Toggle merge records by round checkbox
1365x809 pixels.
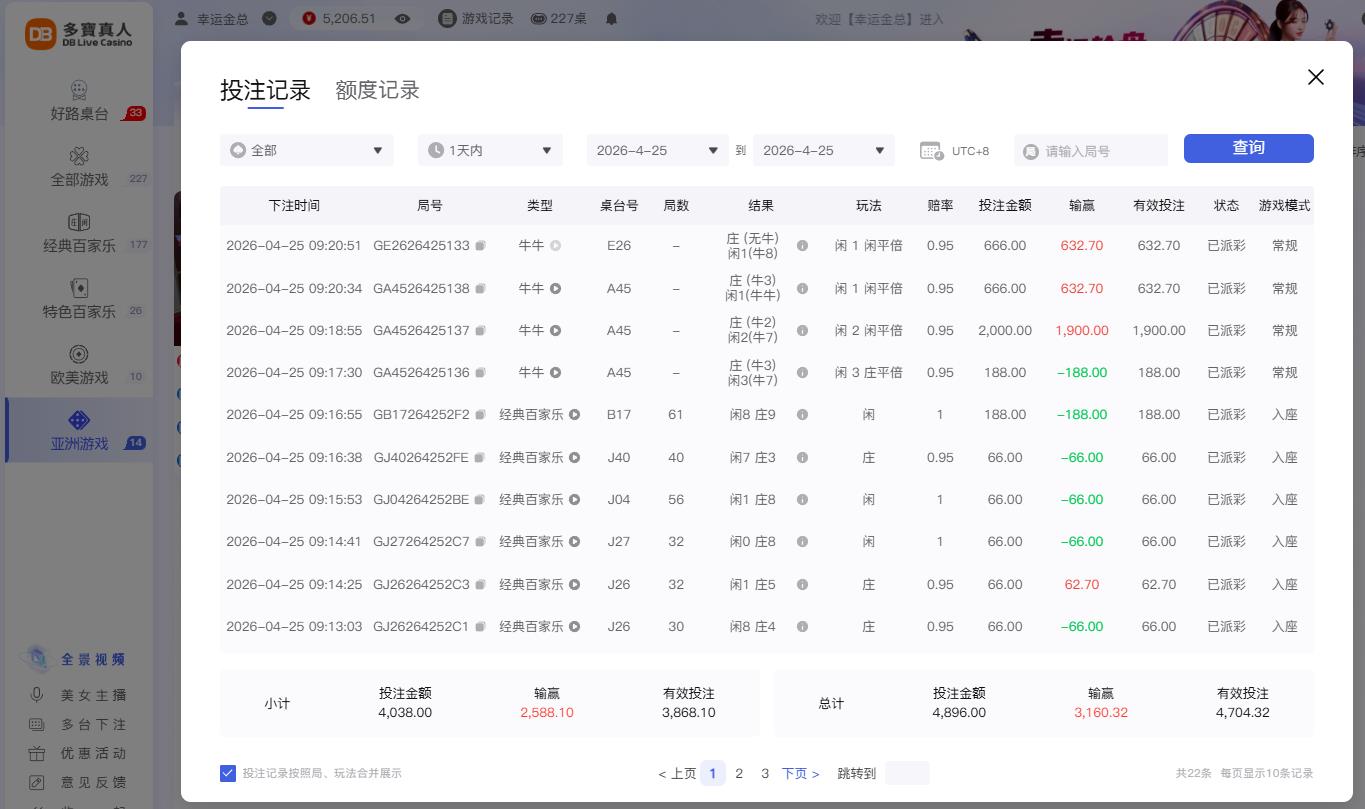tap(228, 773)
